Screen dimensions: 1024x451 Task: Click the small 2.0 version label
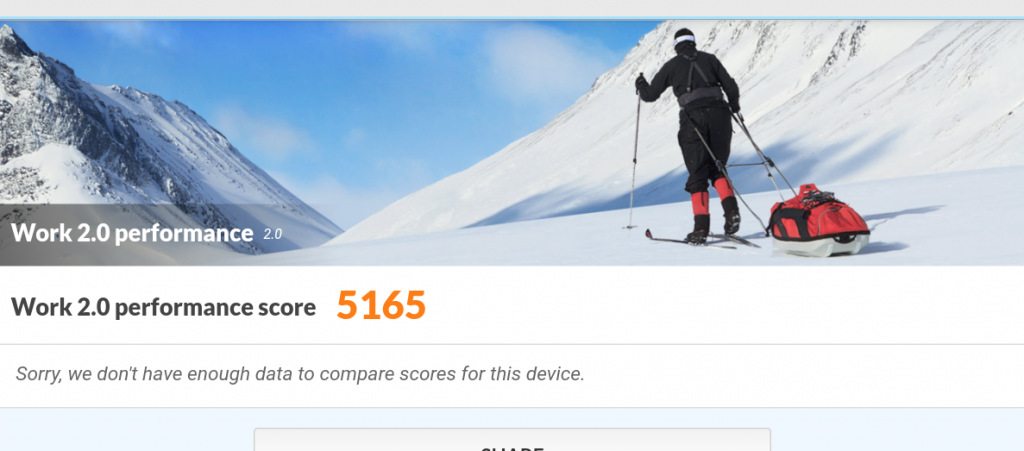click(272, 234)
